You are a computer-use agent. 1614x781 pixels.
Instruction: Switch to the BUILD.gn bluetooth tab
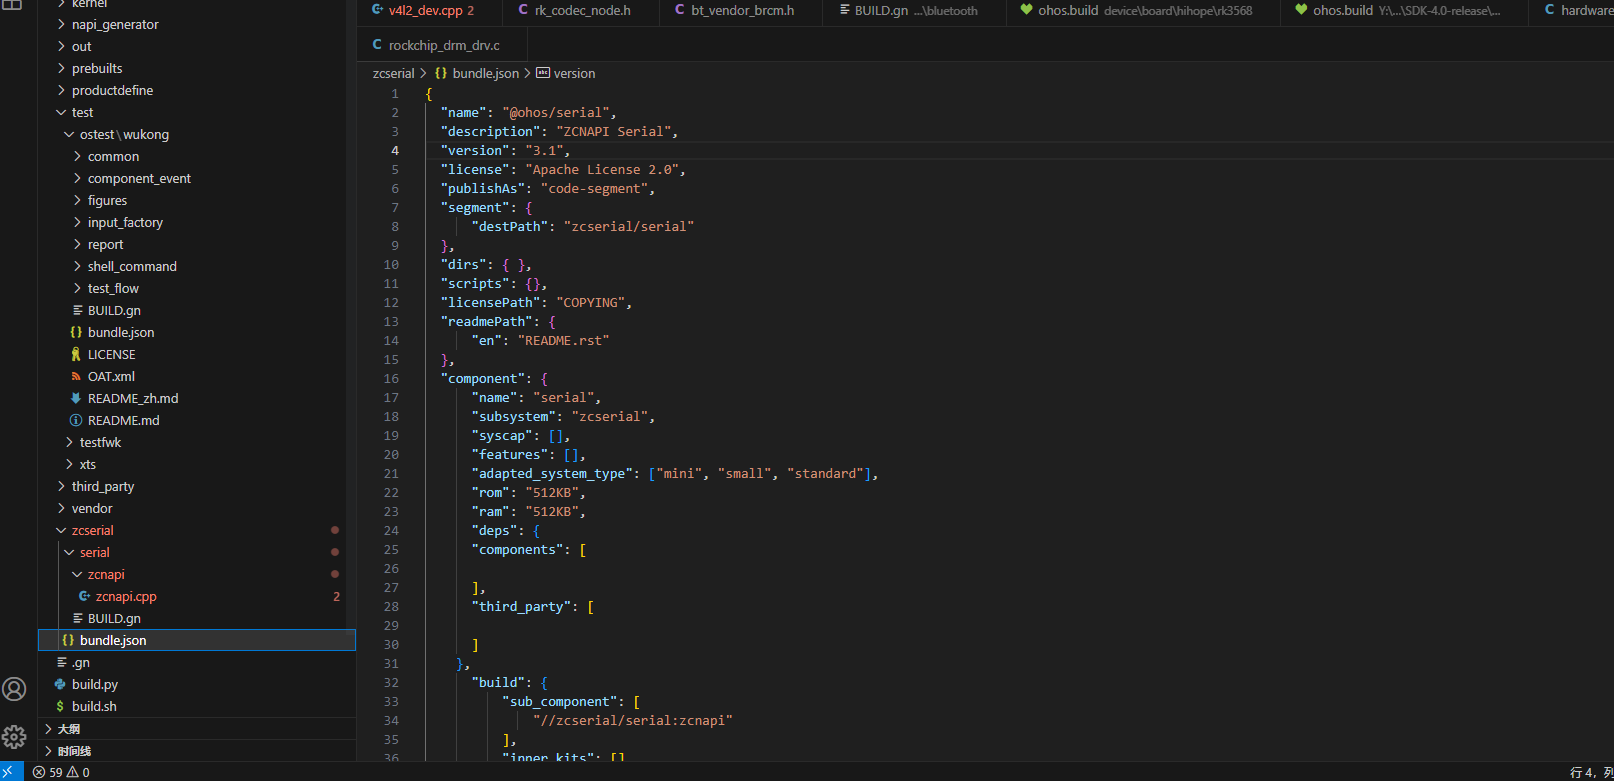tap(913, 11)
